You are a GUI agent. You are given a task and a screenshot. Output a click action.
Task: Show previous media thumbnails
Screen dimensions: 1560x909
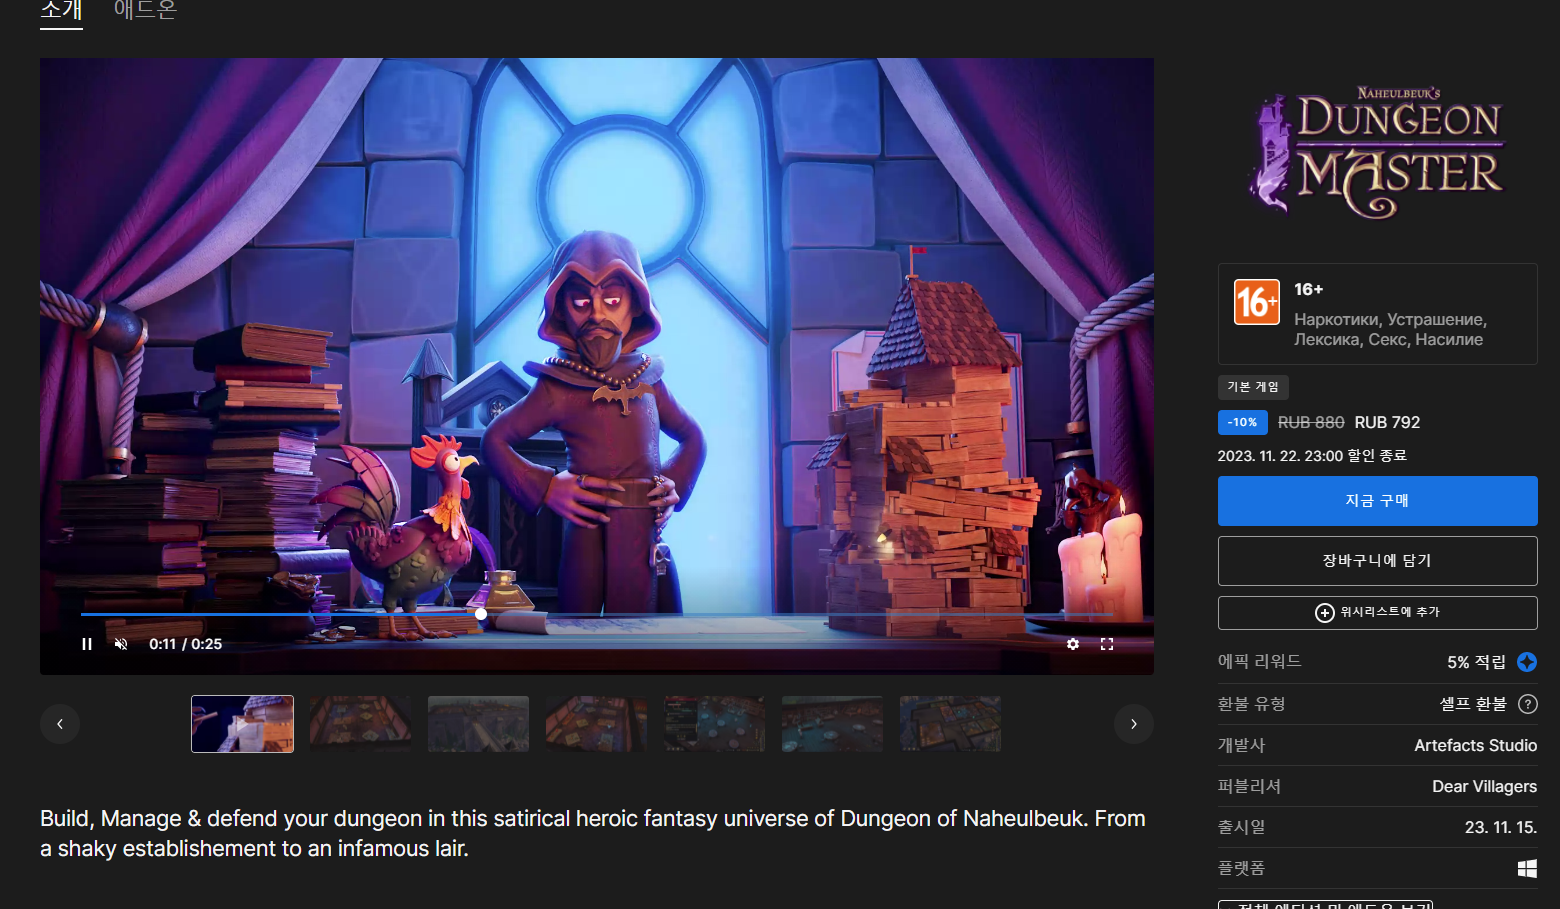point(60,724)
